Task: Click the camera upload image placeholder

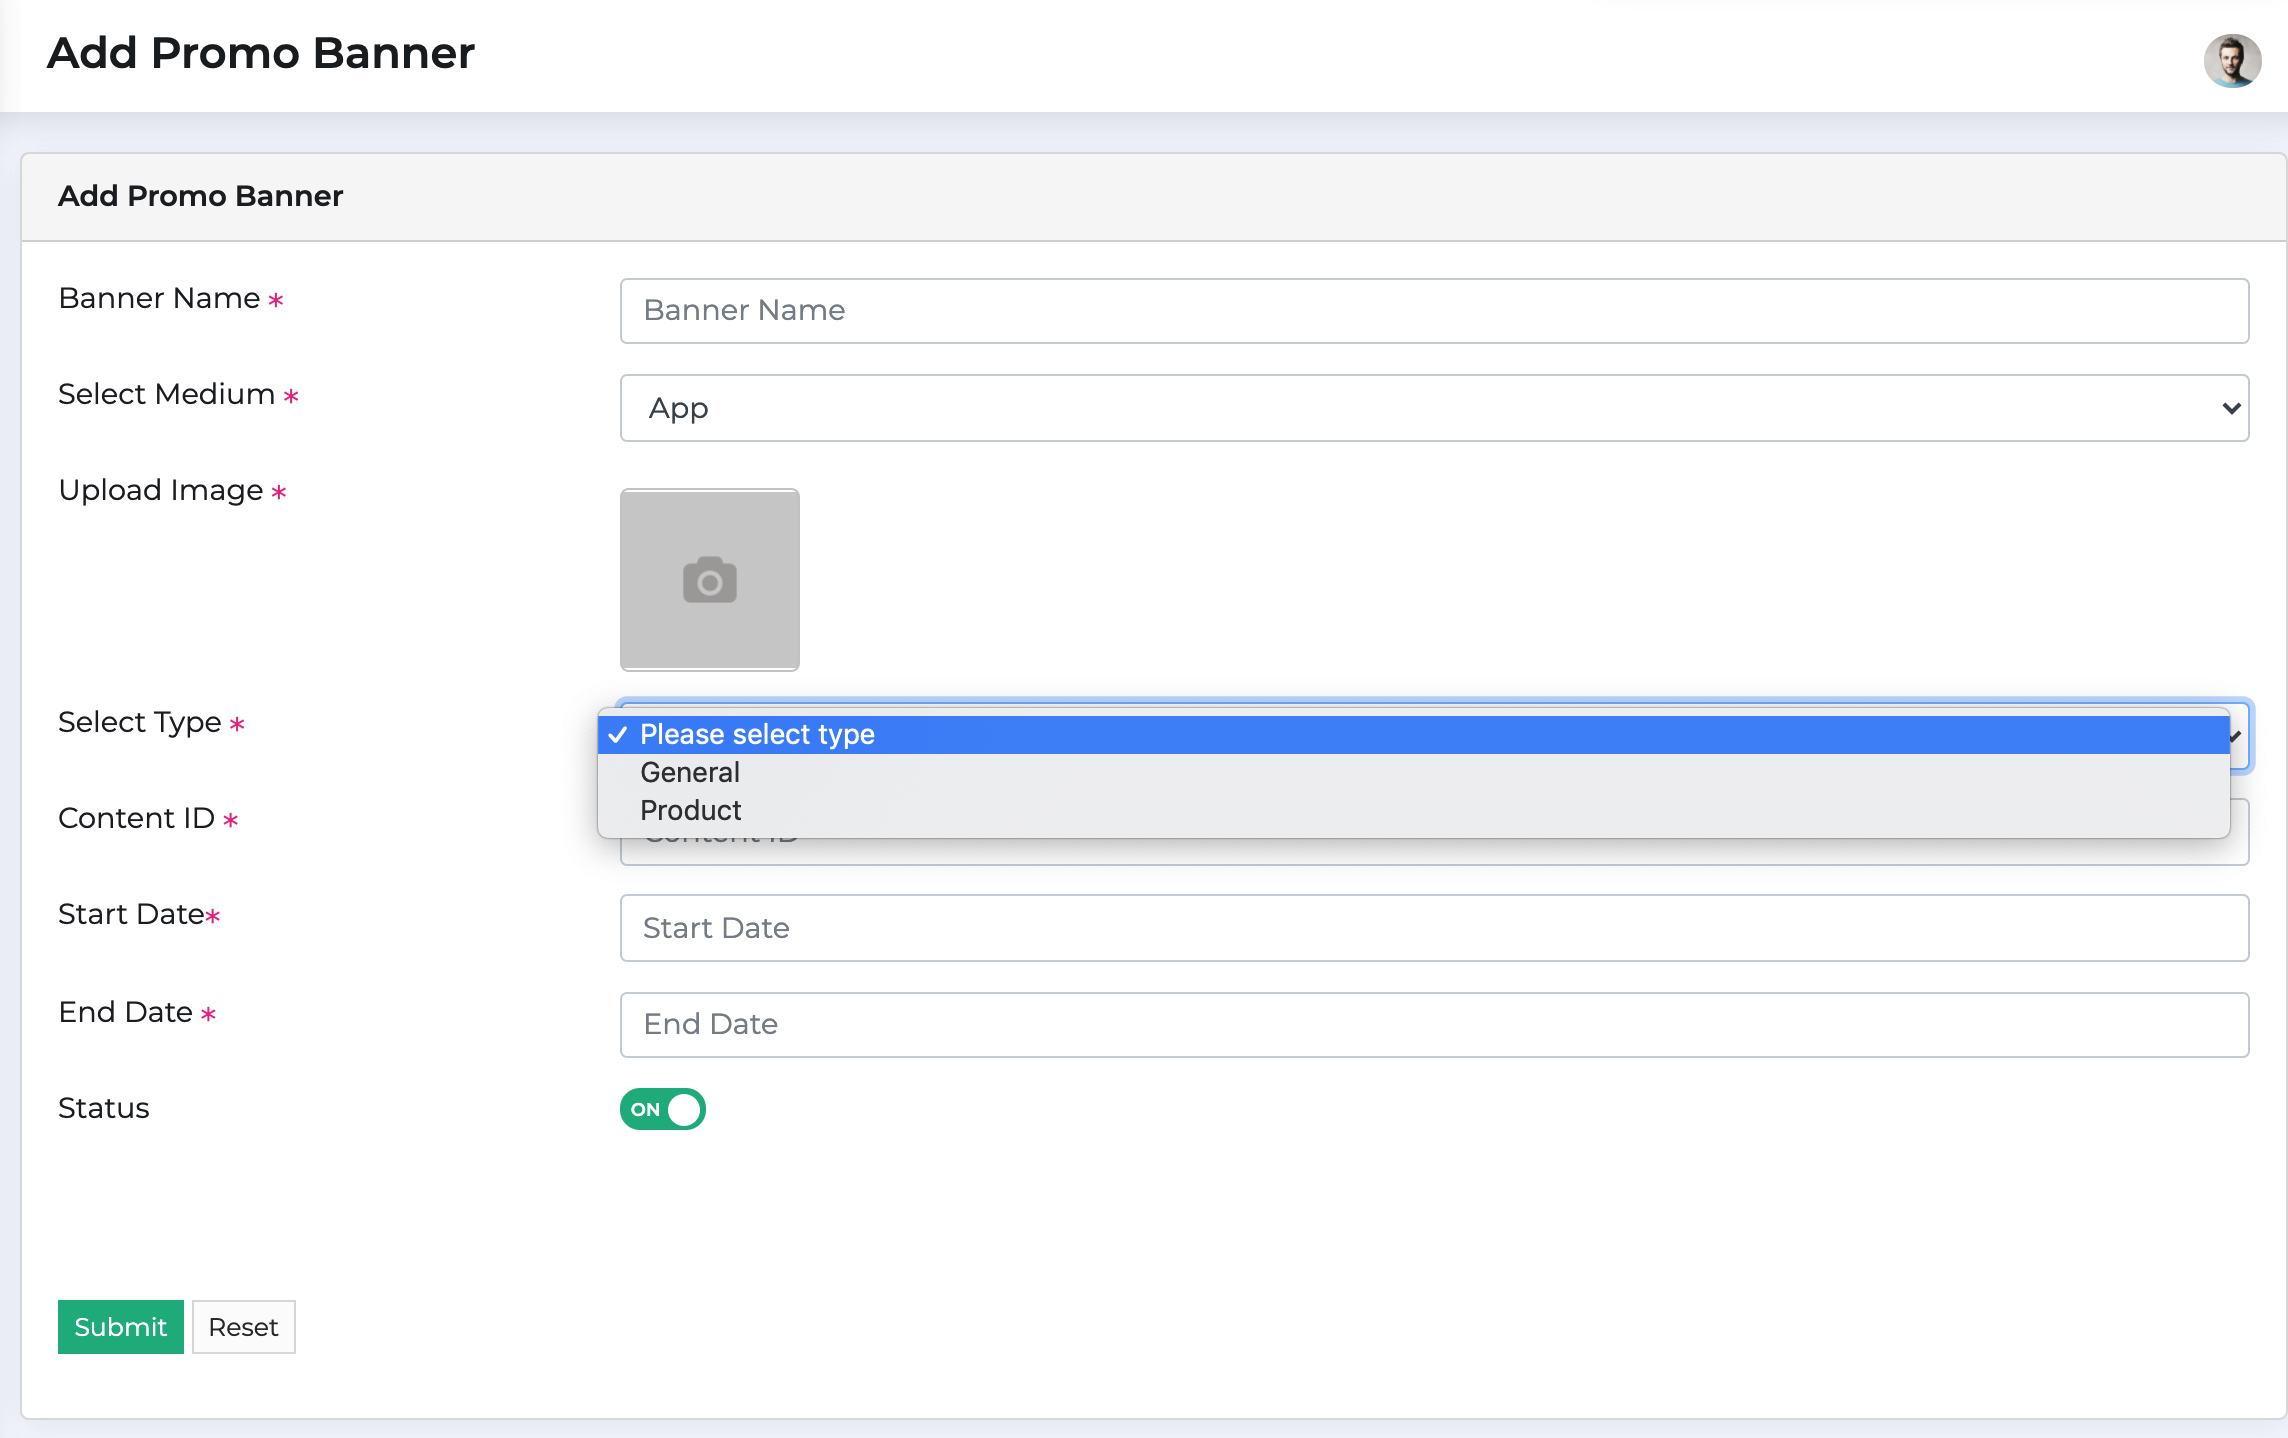Action: click(x=709, y=580)
